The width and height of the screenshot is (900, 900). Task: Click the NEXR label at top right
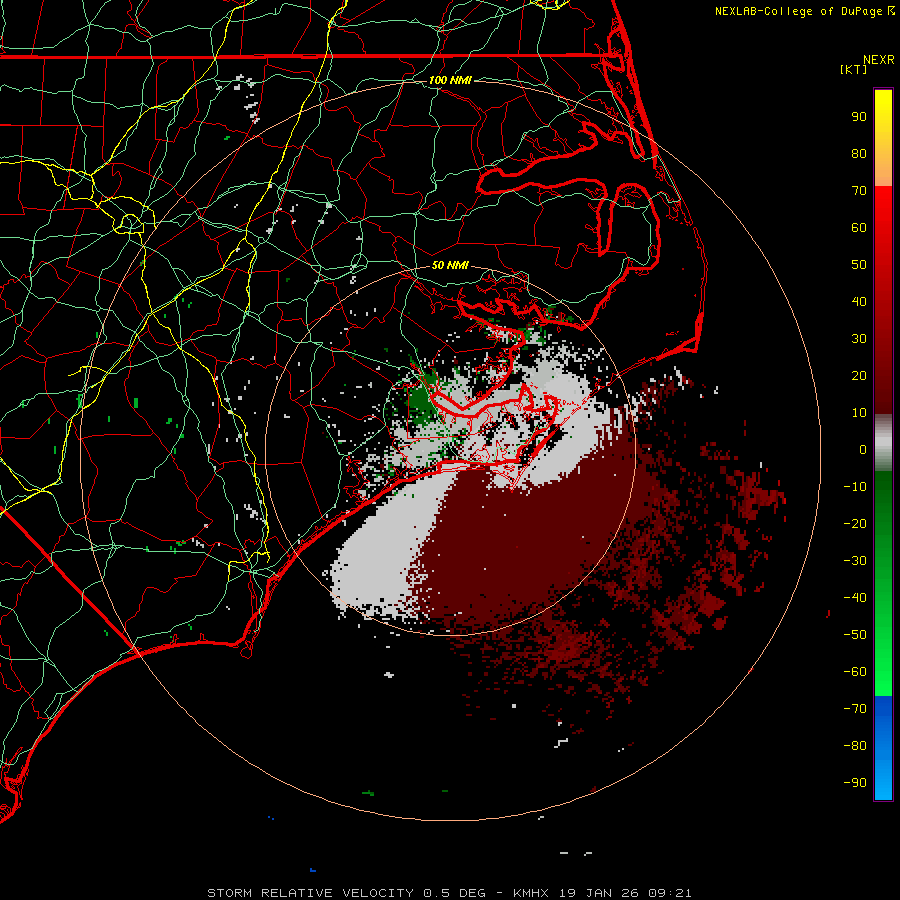coord(879,60)
